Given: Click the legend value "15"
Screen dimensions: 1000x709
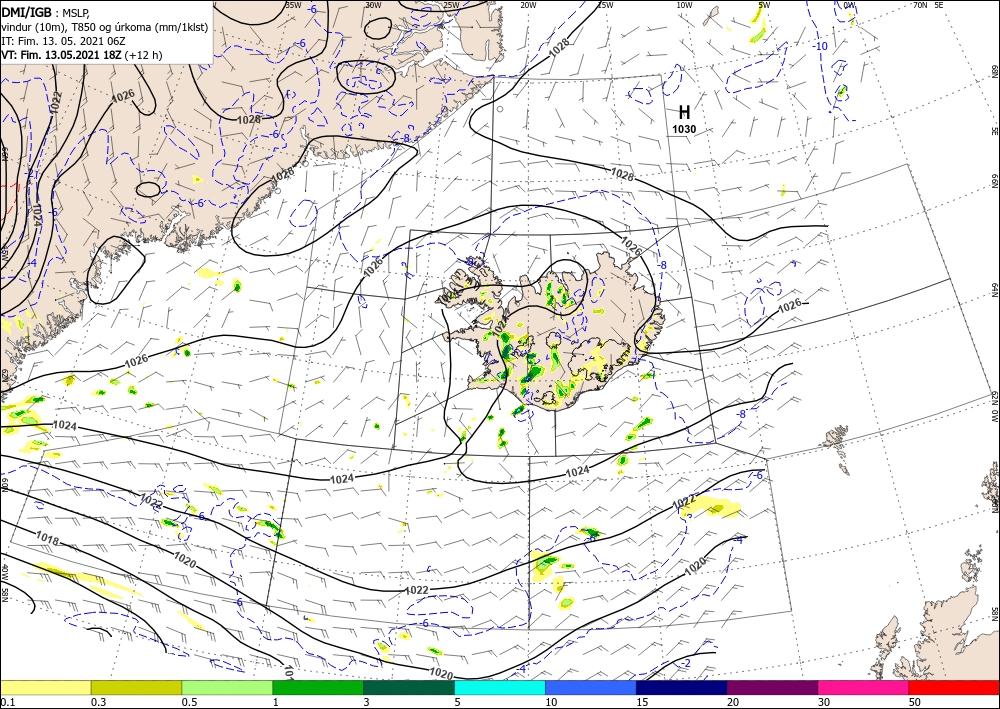Looking at the screenshot, I should click(x=642, y=702).
